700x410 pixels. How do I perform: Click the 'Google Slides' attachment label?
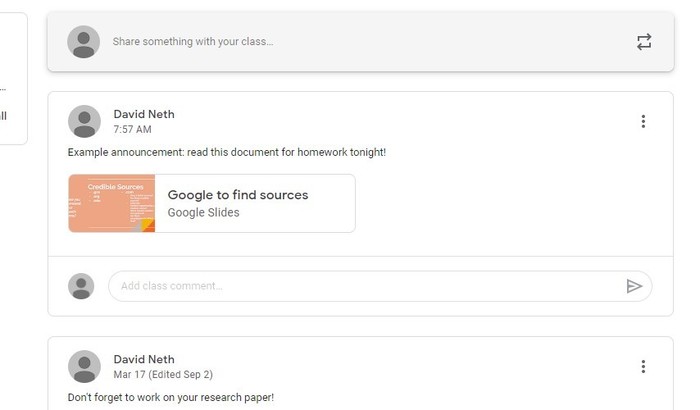[x=203, y=213]
